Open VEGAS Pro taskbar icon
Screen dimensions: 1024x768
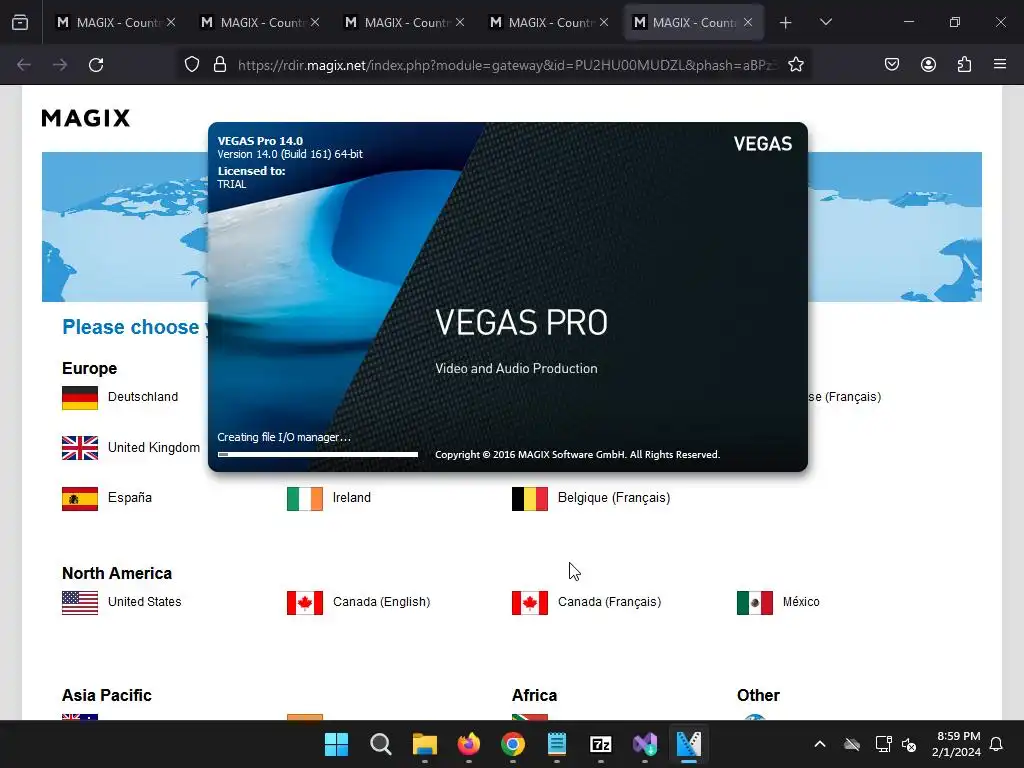688,744
